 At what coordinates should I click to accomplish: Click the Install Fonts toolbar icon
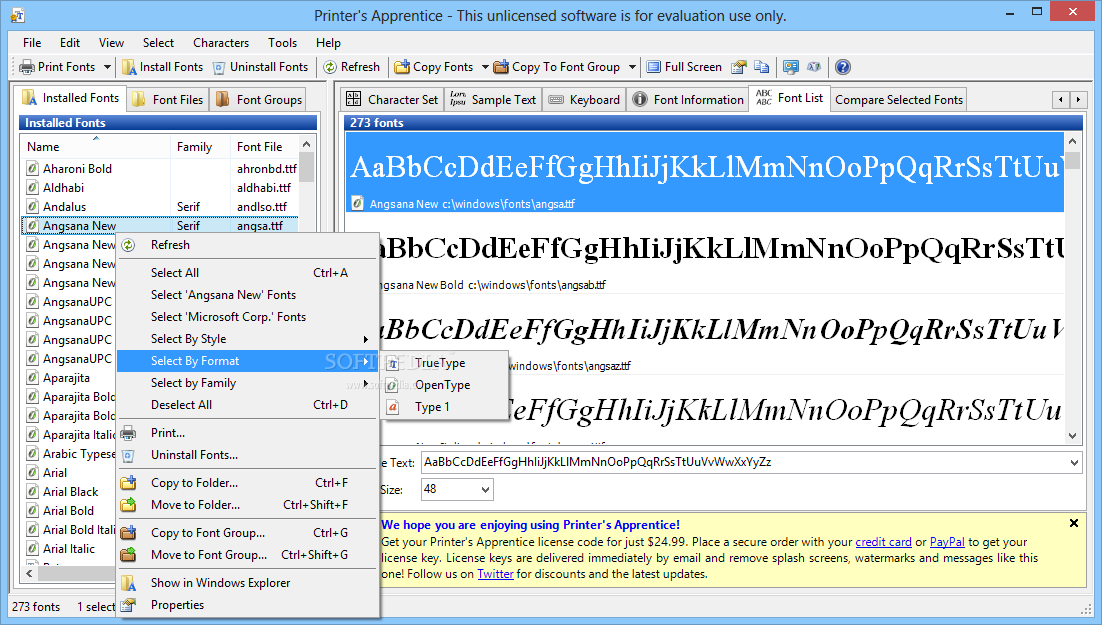click(129, 67)
